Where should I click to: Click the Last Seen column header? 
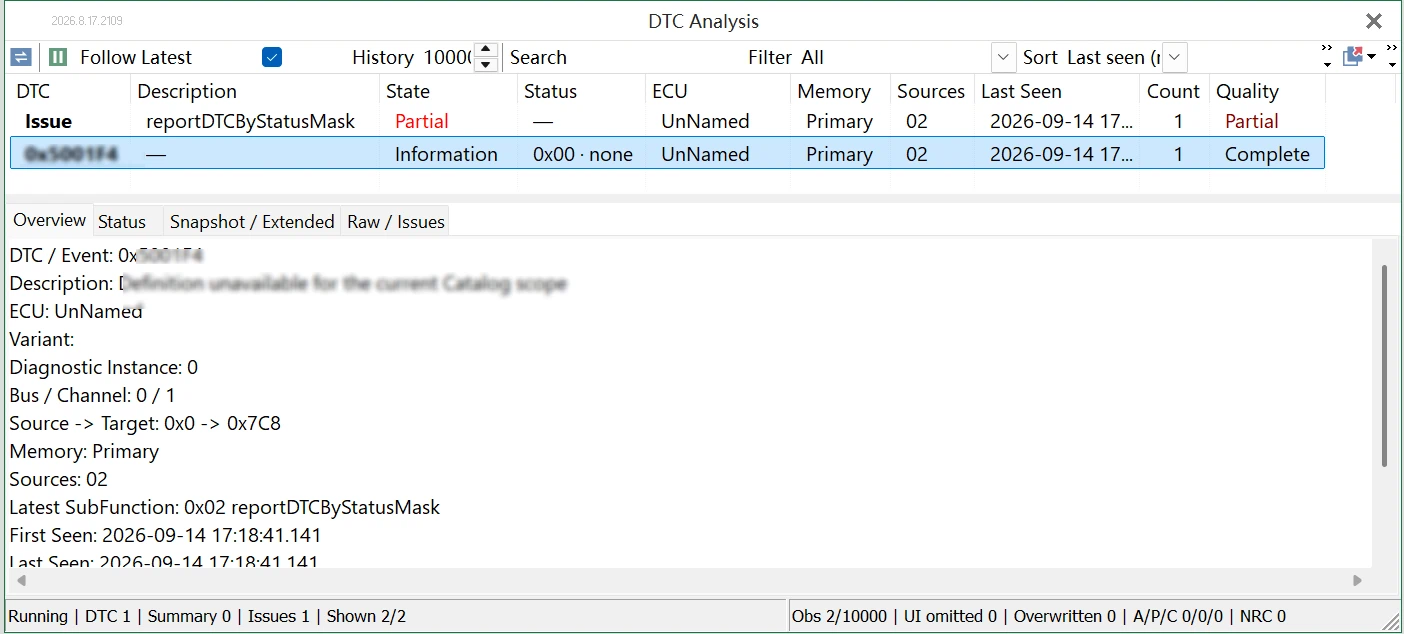[x=1057, y=91]
